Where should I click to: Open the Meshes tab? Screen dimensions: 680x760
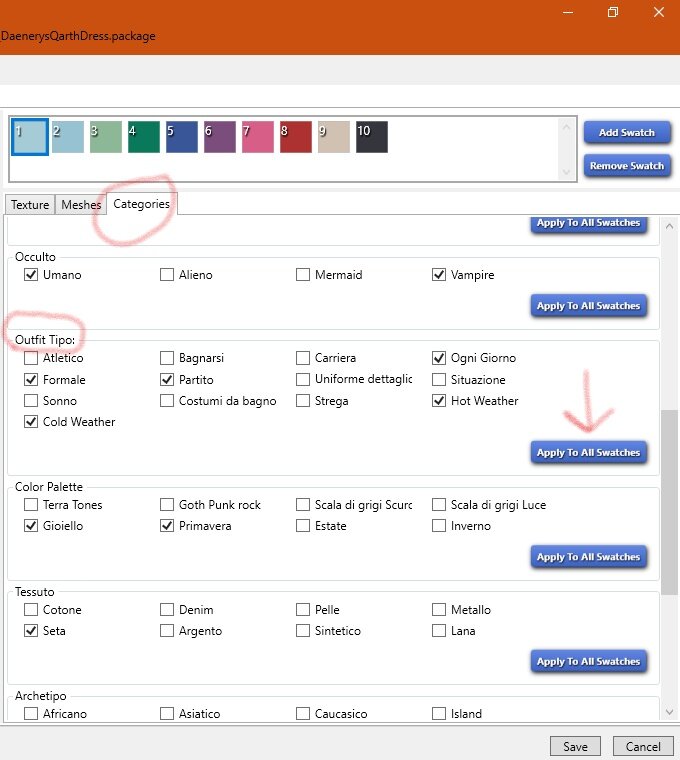click(x=81, y=205)
